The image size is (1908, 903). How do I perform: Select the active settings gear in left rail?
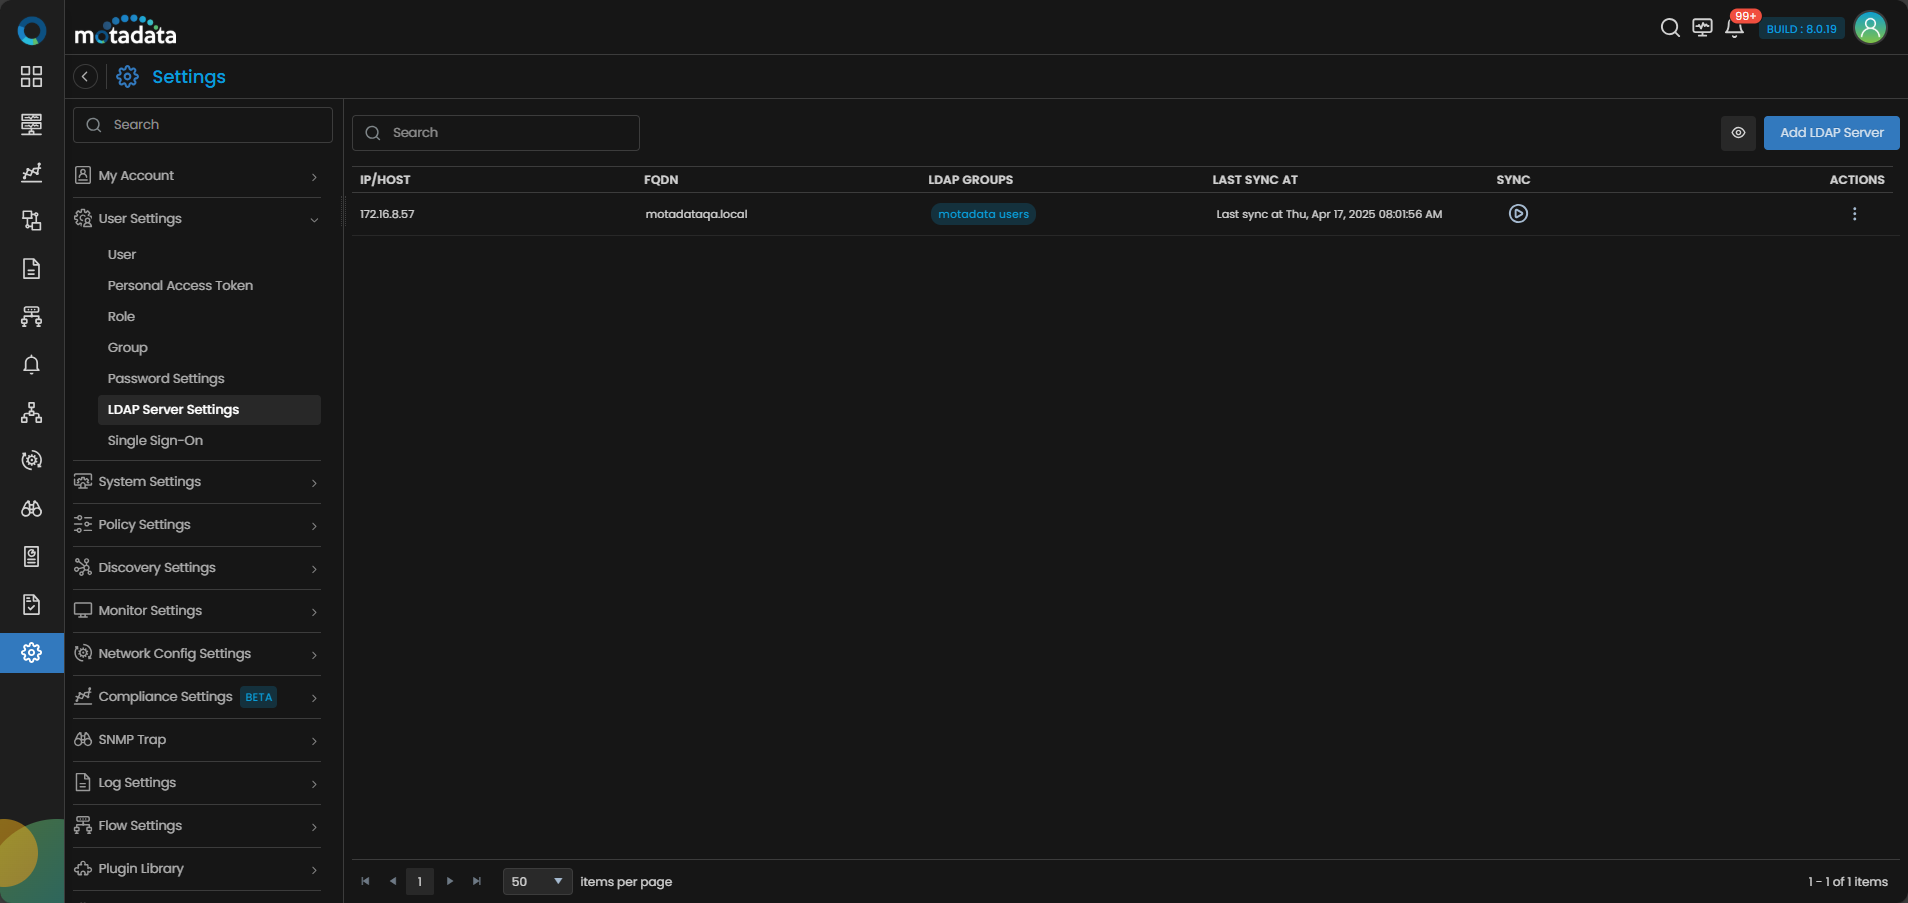[x=32, y=653]
